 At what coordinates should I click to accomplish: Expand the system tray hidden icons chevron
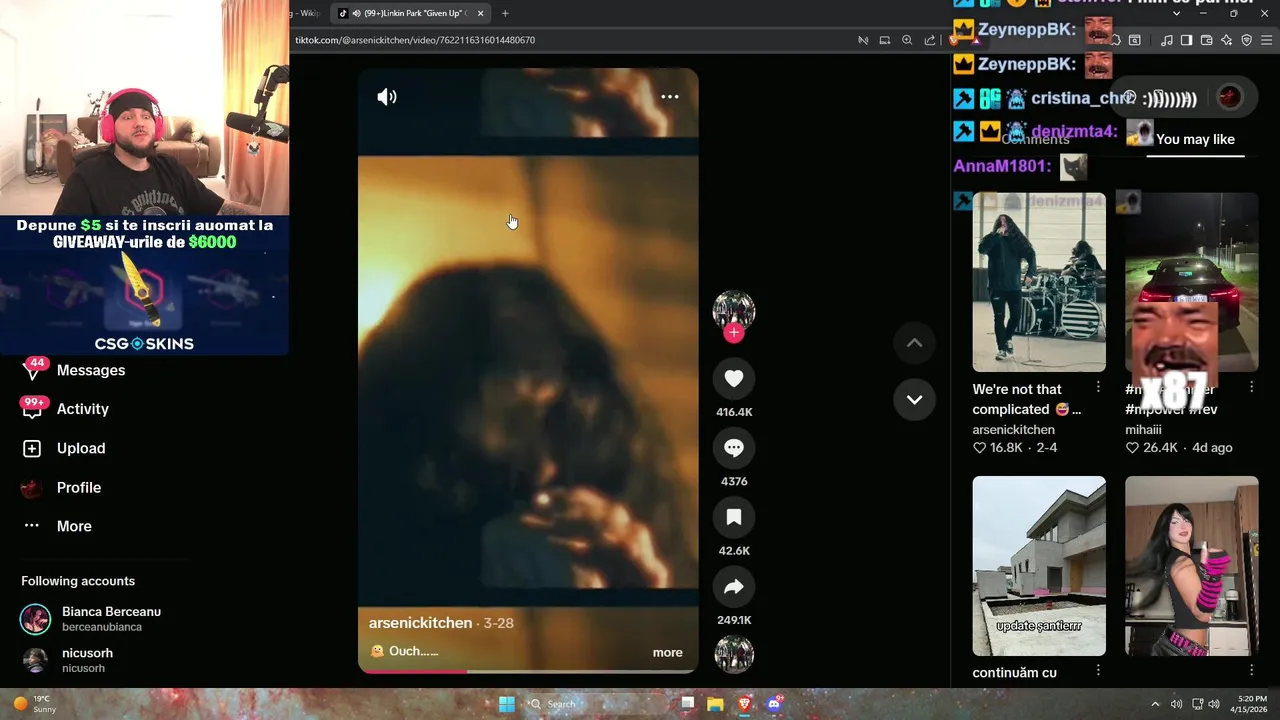click(1155, 704)
